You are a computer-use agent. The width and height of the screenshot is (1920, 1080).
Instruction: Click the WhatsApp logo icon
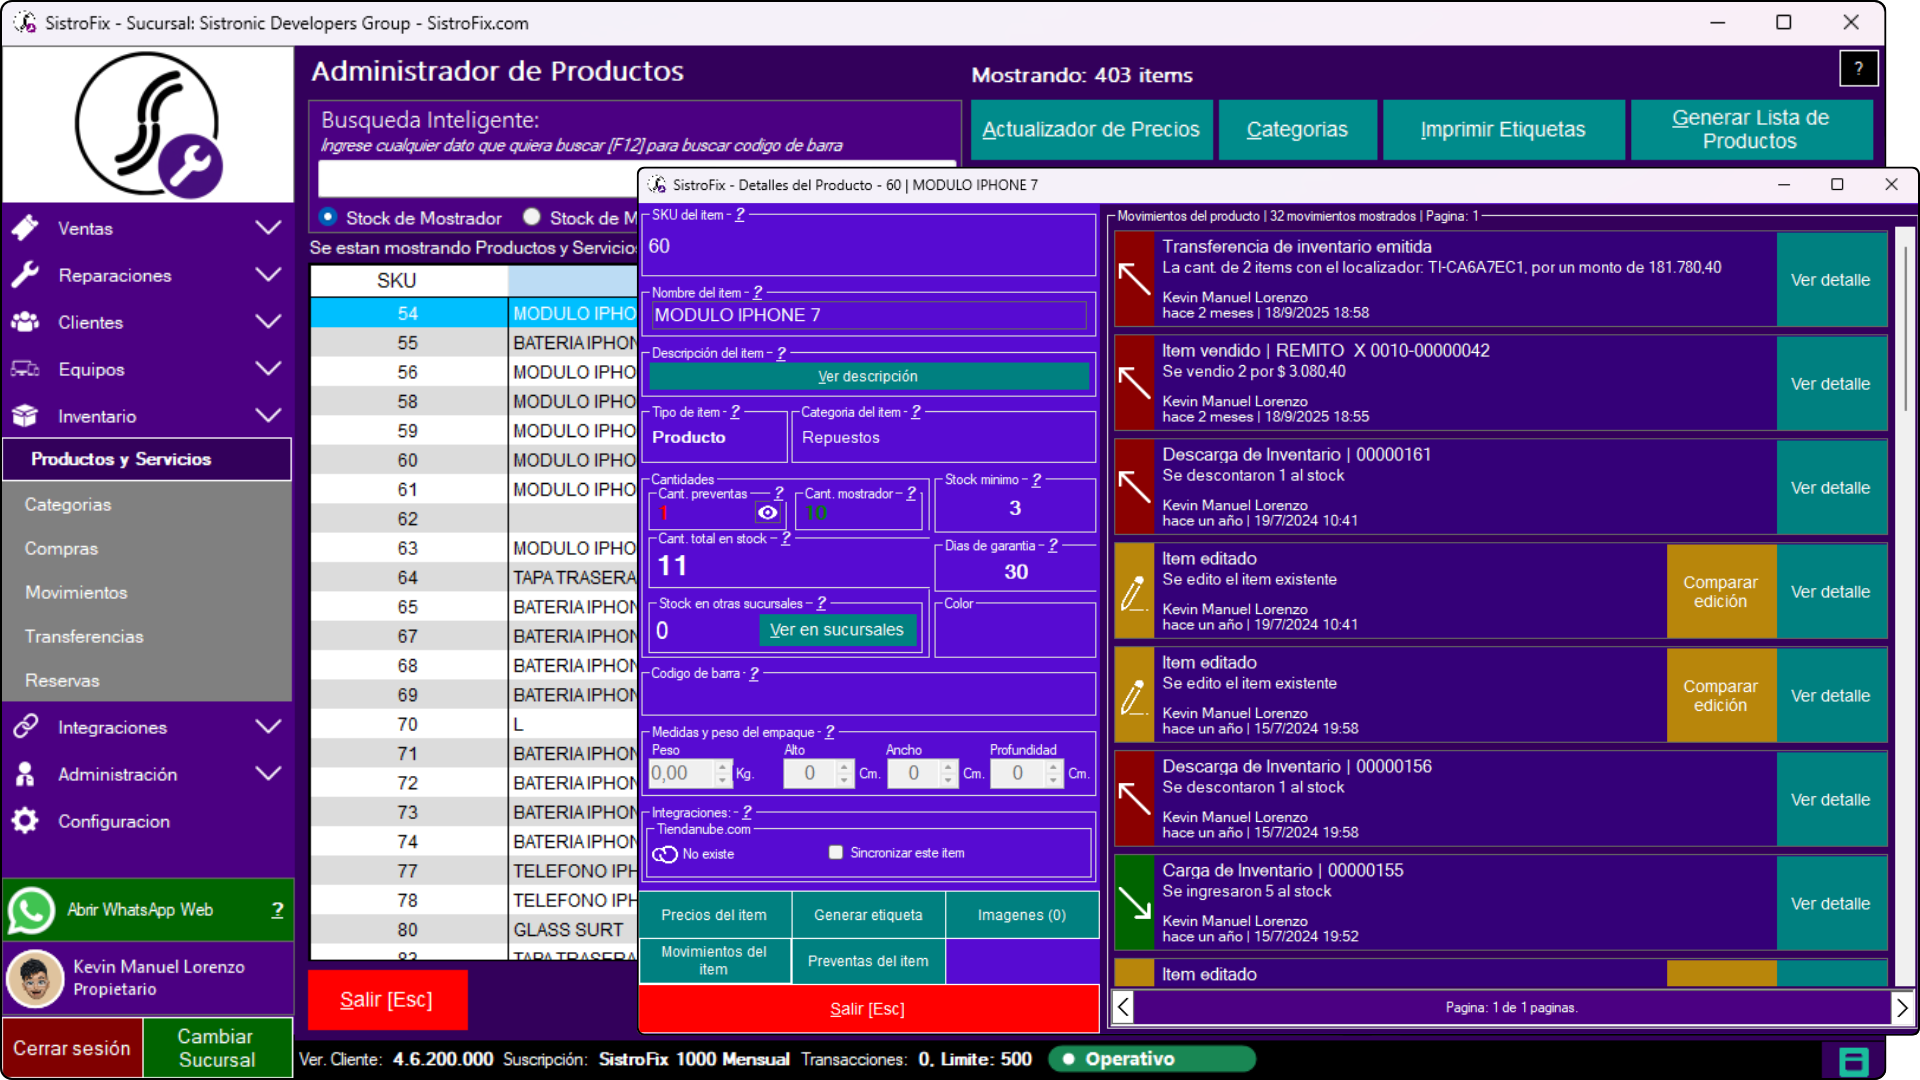click(31, 910)
